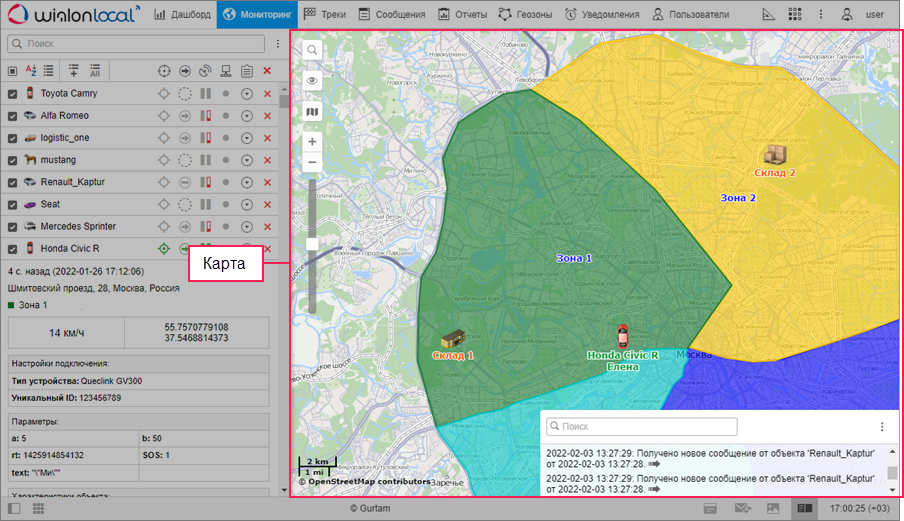Open the log panel three-dot menu
The height and width of the screenshot is (521, 904).
tap(882, 426)
